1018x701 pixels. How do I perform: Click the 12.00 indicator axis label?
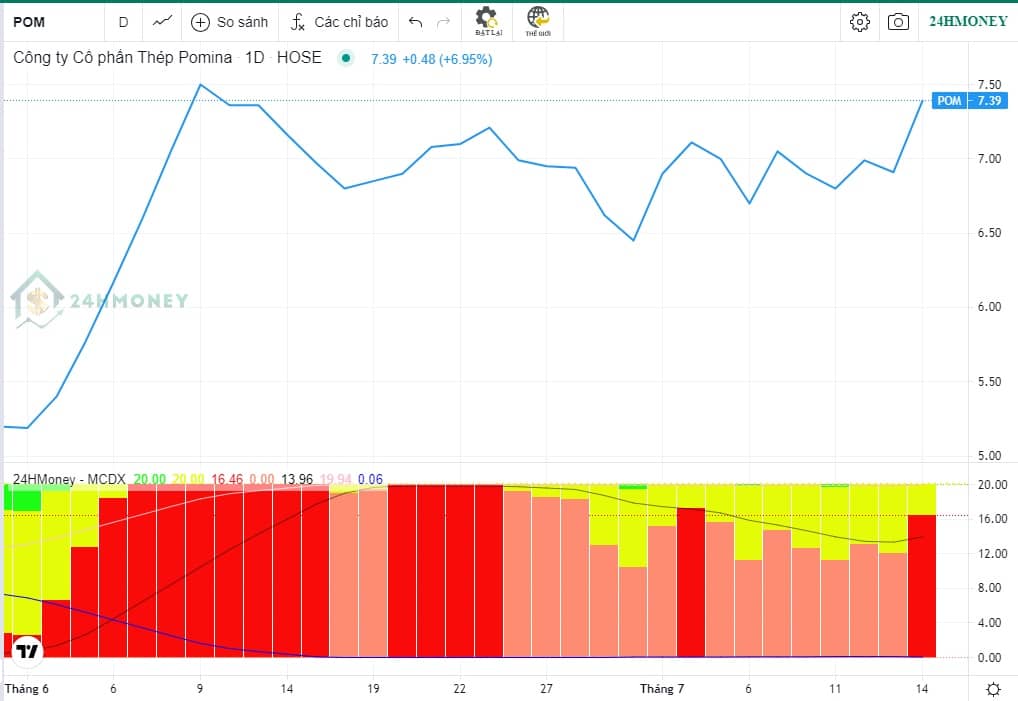992,554
